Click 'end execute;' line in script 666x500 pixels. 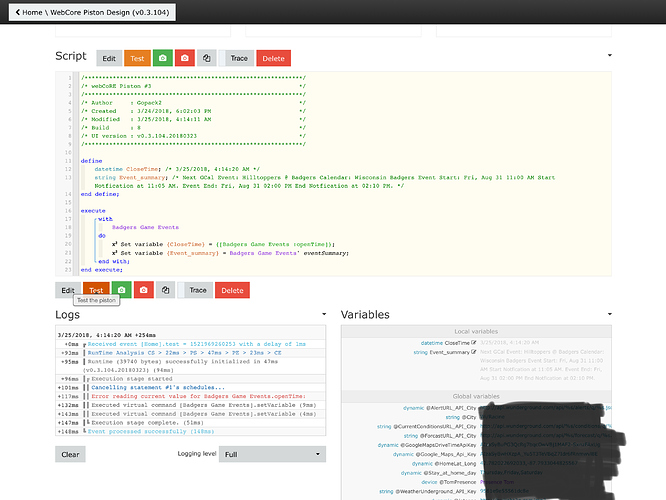[x=102, y=270]
